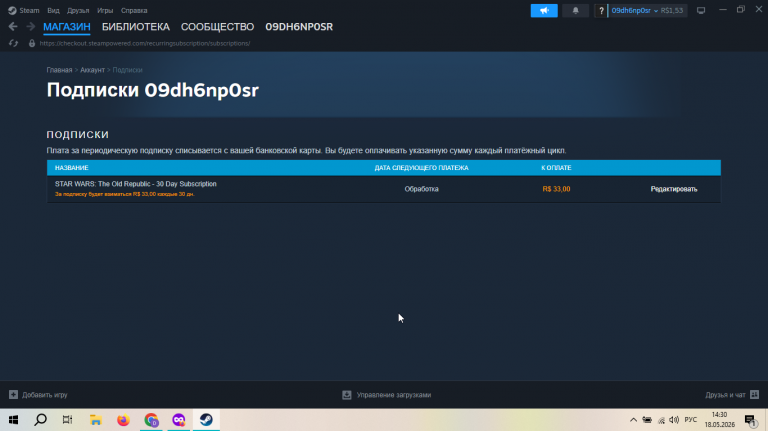Click the volume speaker tray icon
Image resolution: width=768 pixels, height=431 pixels.
[x=674, y=420]
